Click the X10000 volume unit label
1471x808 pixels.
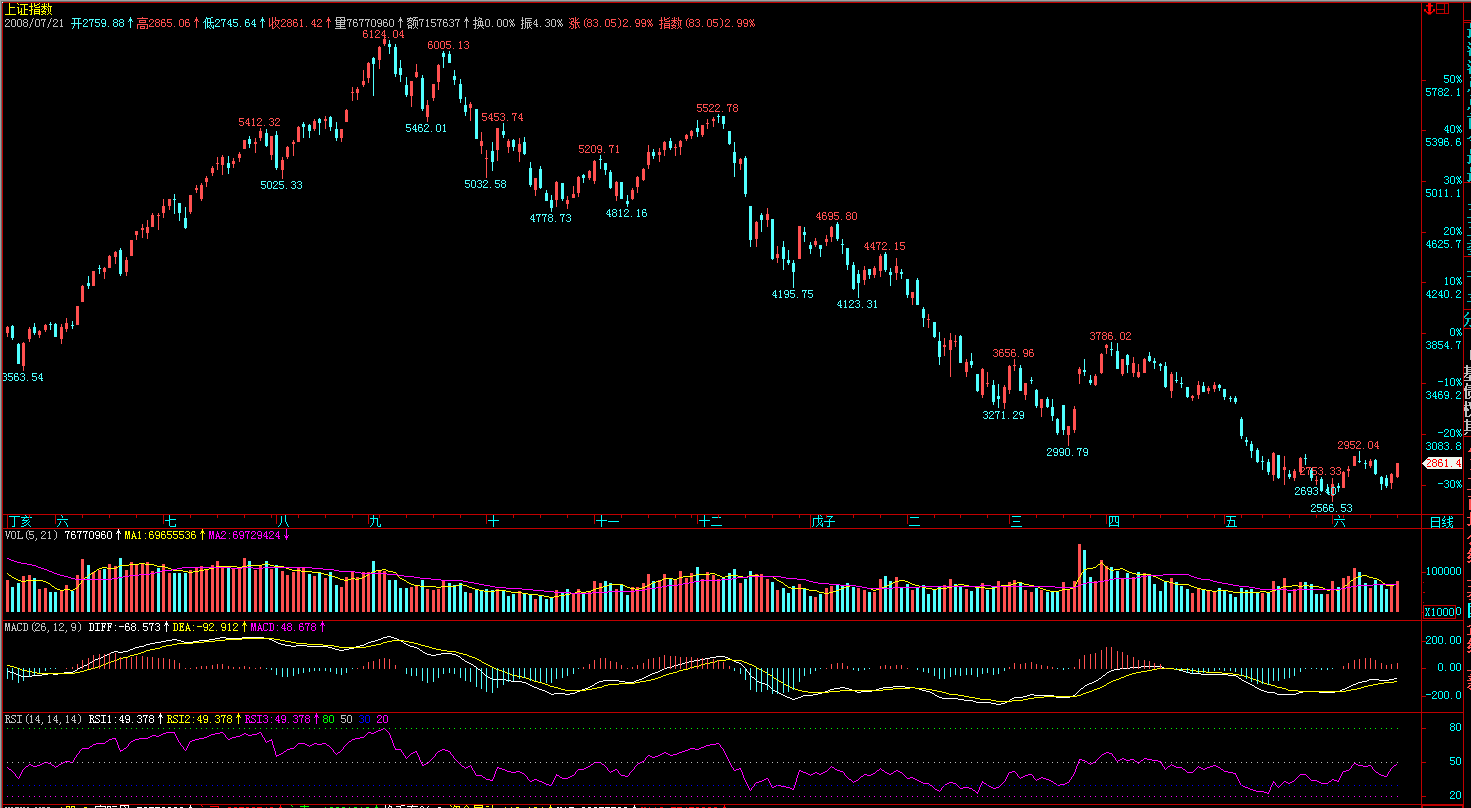[x=1443, y=612]
